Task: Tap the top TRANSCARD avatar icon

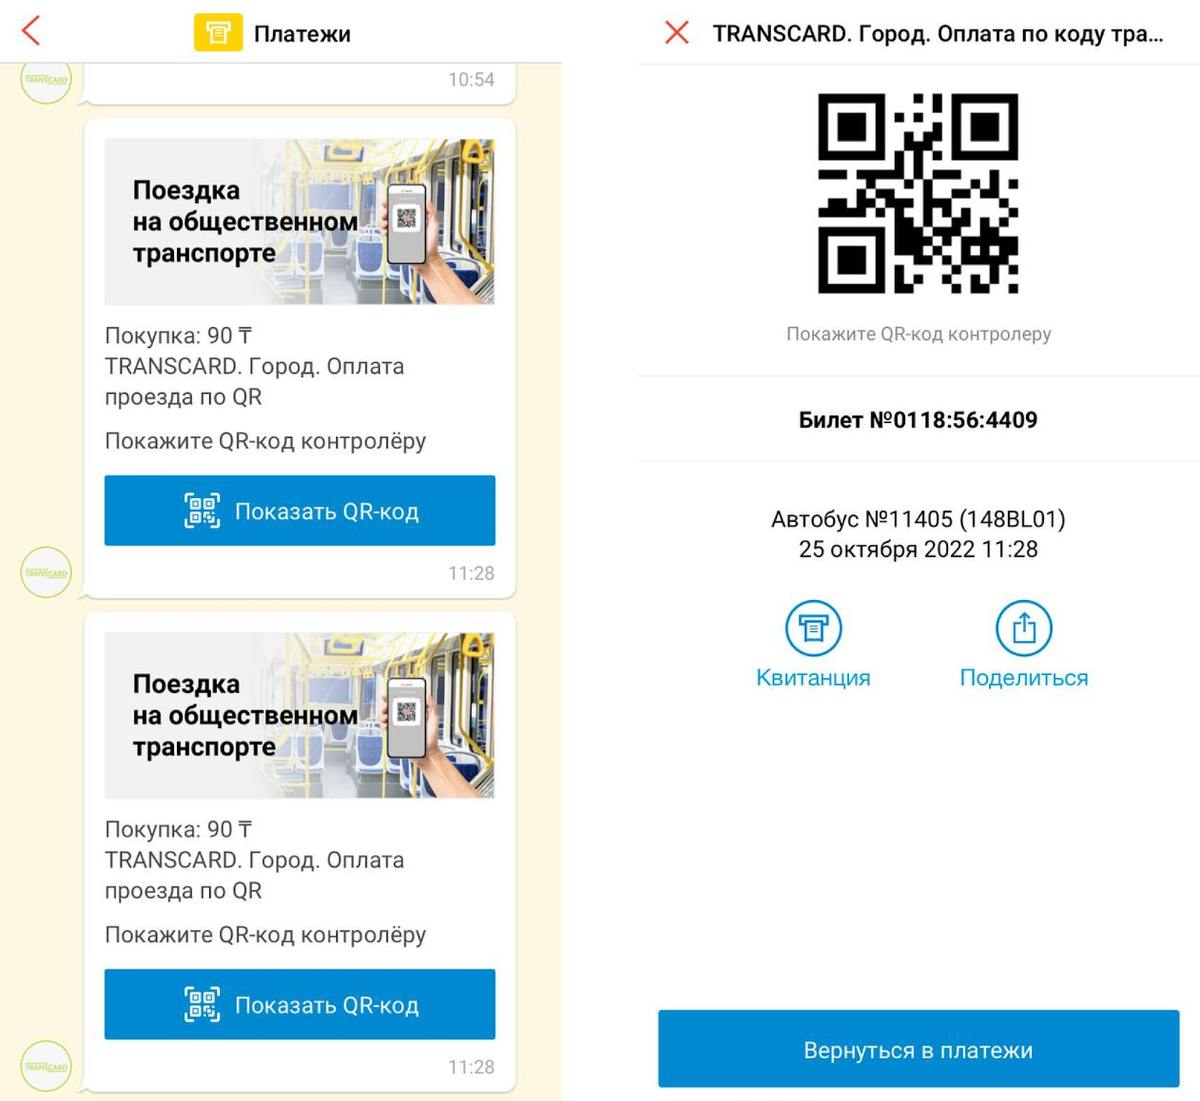Action: (46, 80)
